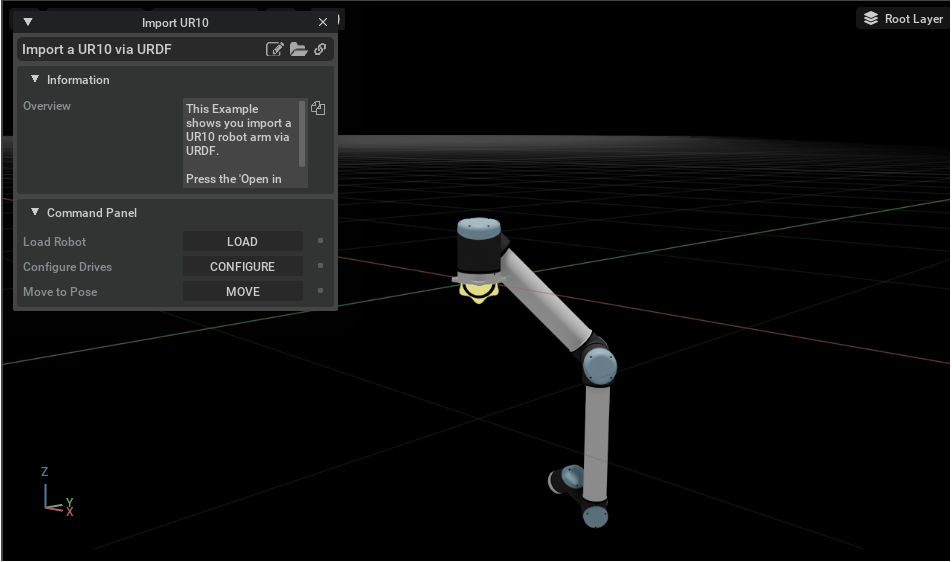This screenshot has width=952, height=562.
Task: Click the status dot beside CONFIGURE
Action: click(321, 266)
